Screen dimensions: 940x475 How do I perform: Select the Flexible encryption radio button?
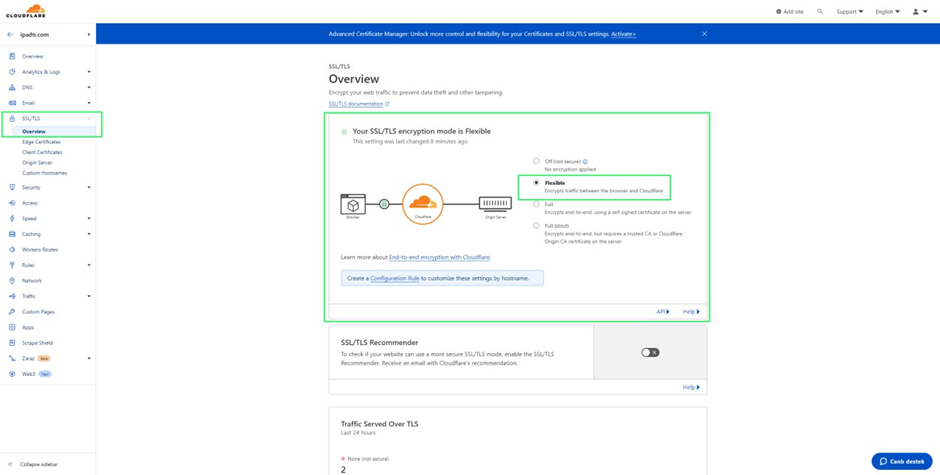[x=536, y=183]
